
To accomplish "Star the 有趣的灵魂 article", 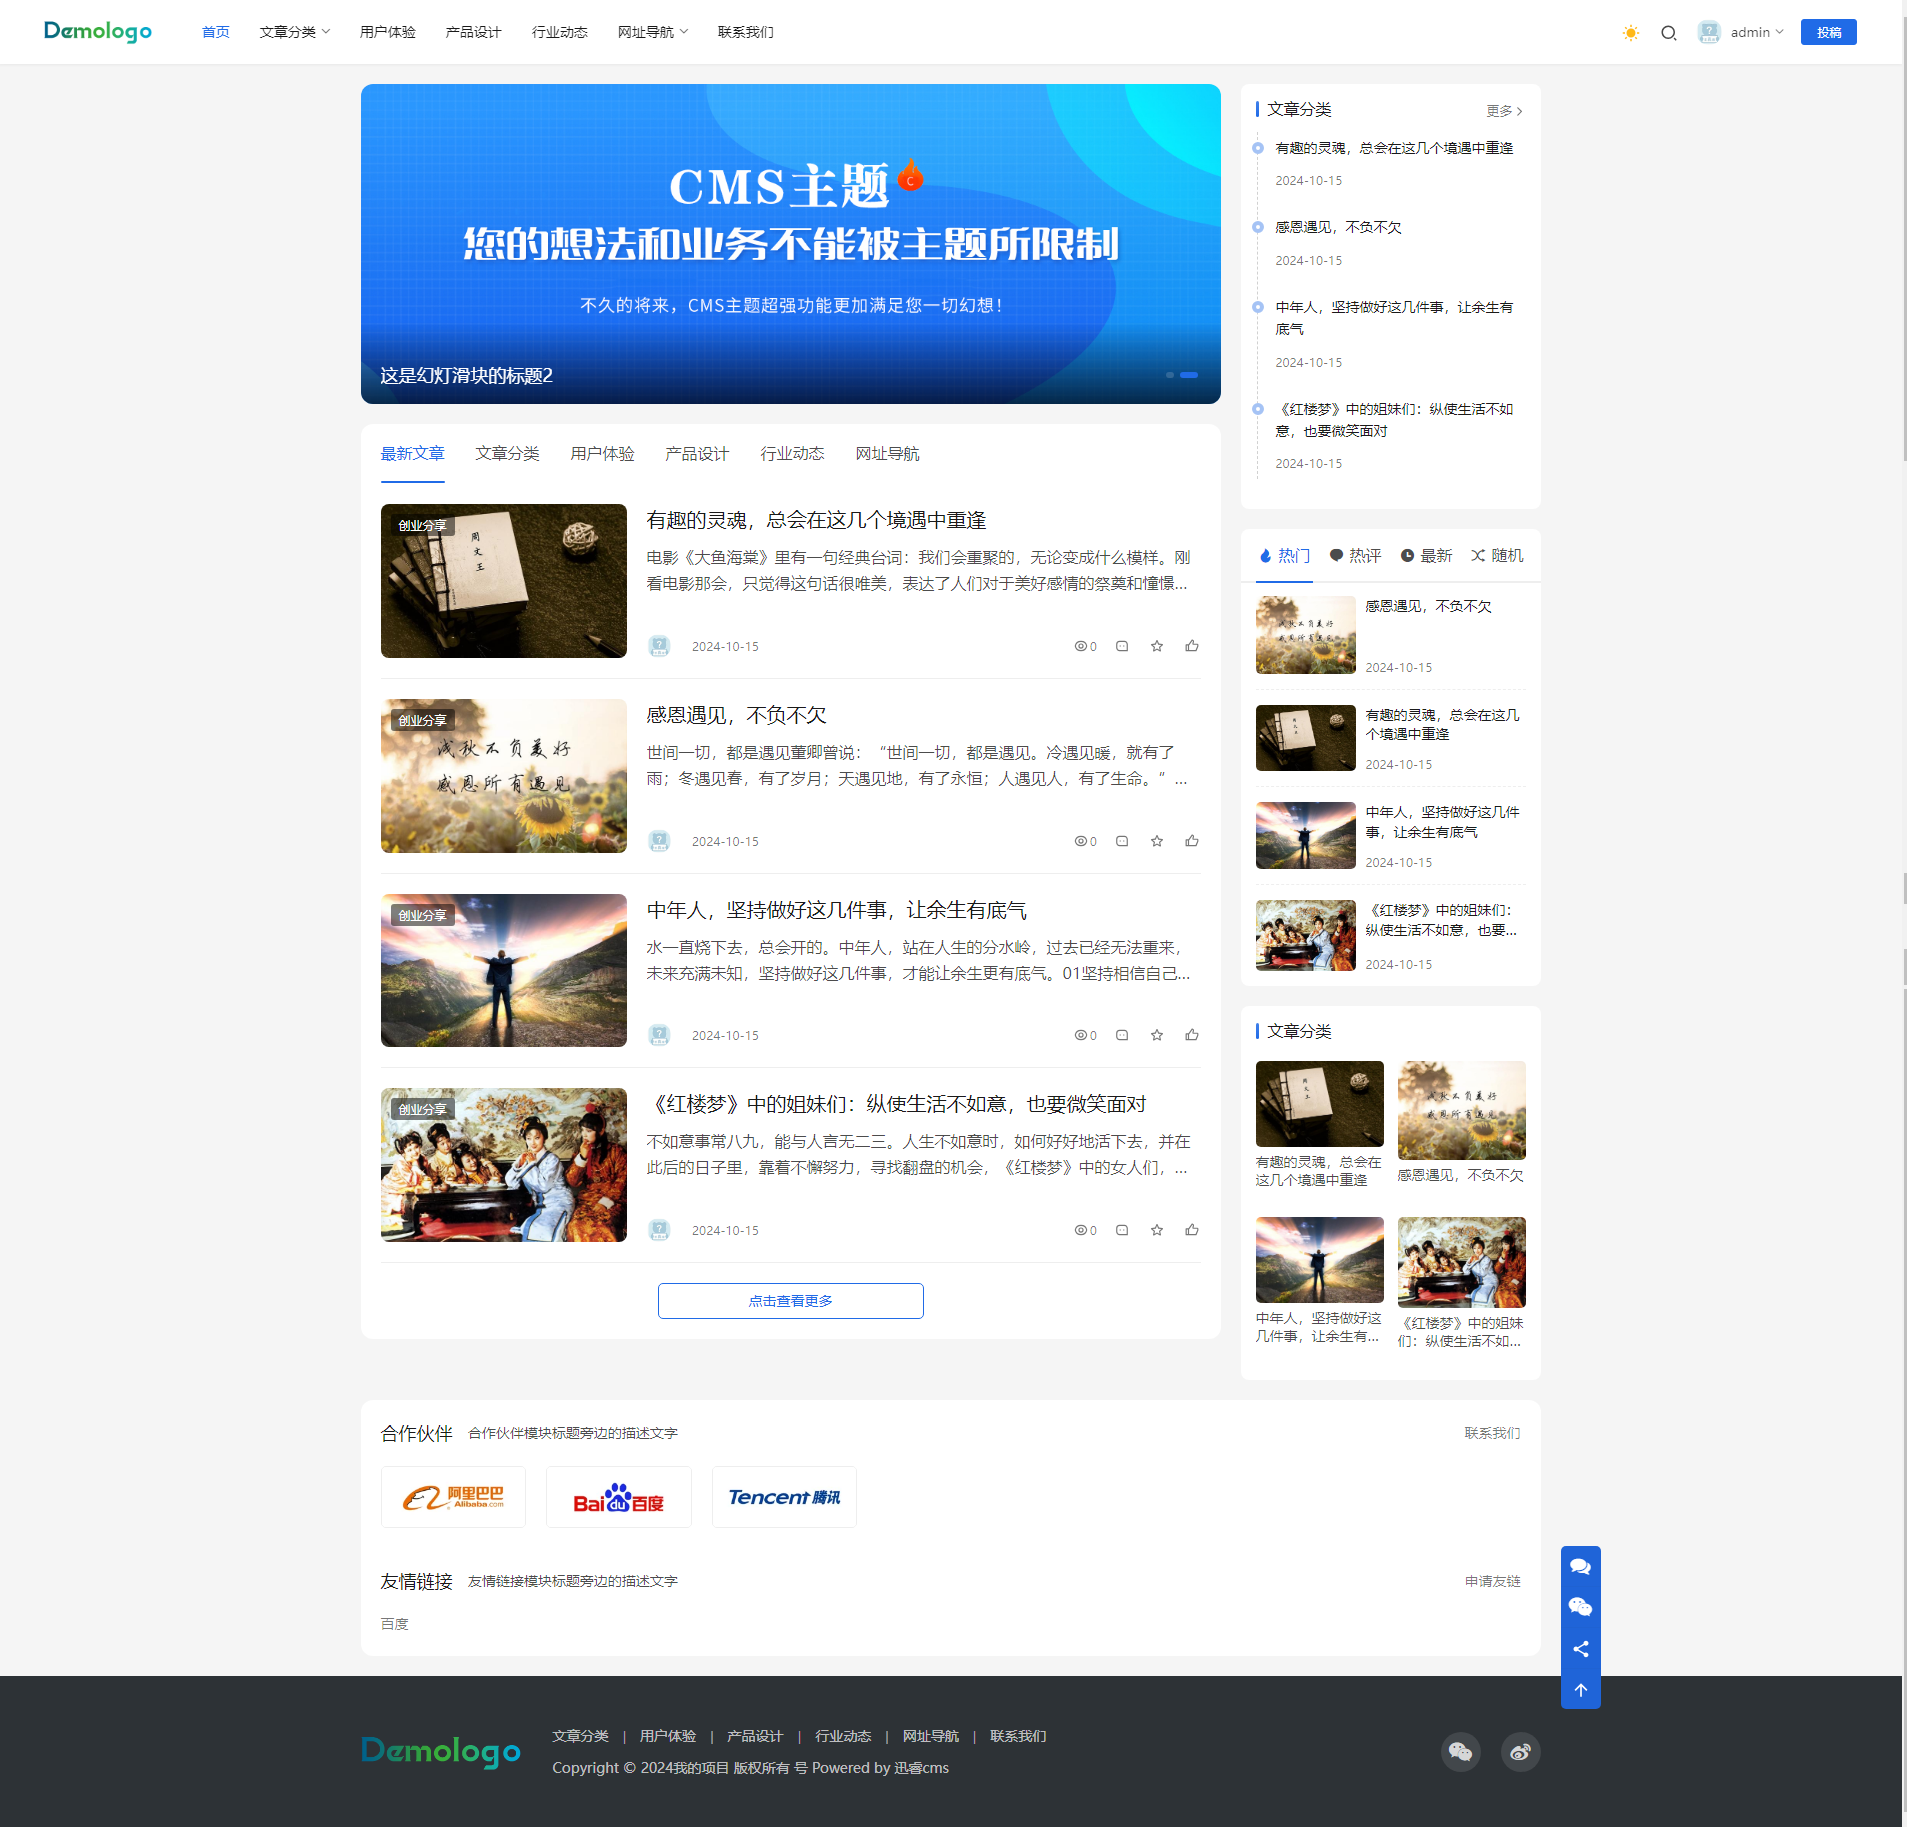I will (1156, 646).
